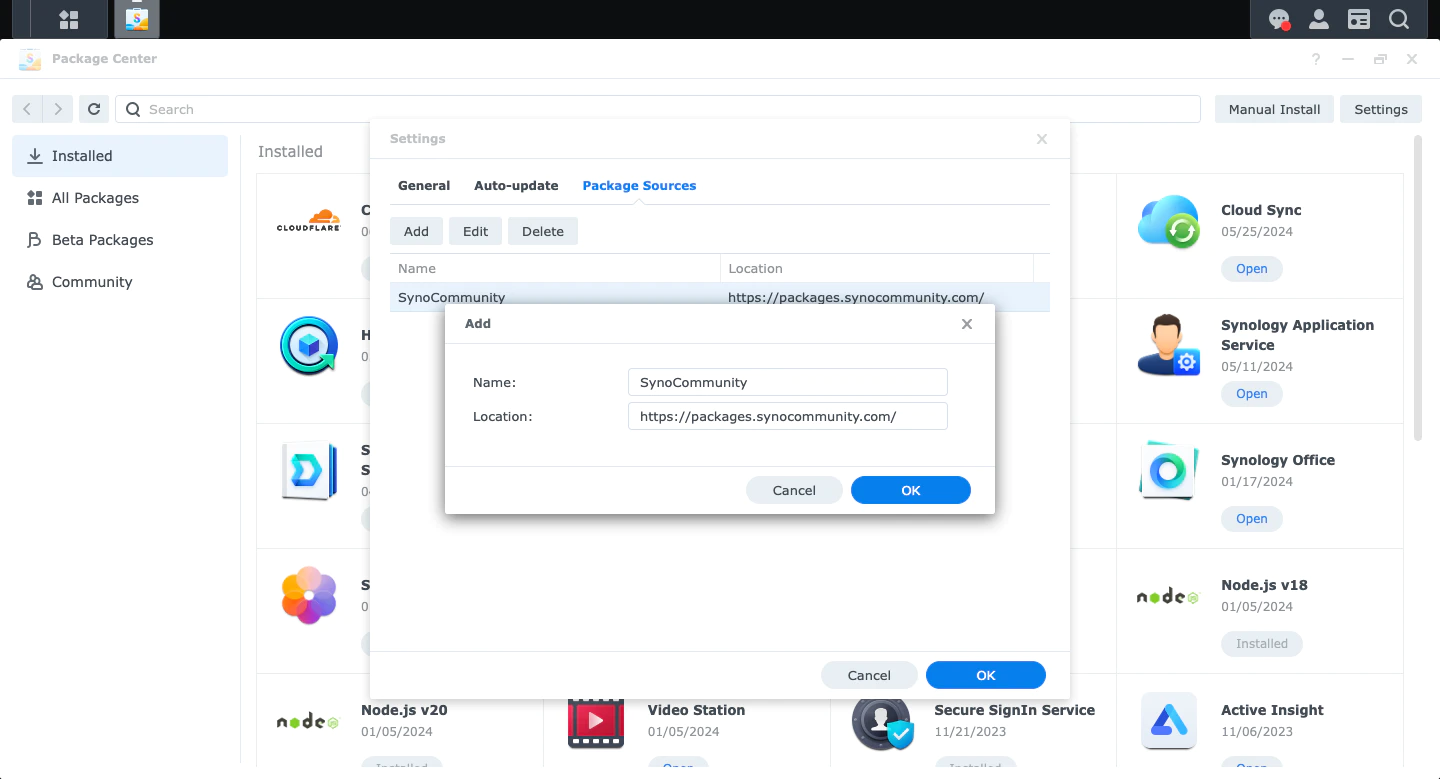Confirm the Add dialog with OK

pyautogui.click(x=911, y=490)
